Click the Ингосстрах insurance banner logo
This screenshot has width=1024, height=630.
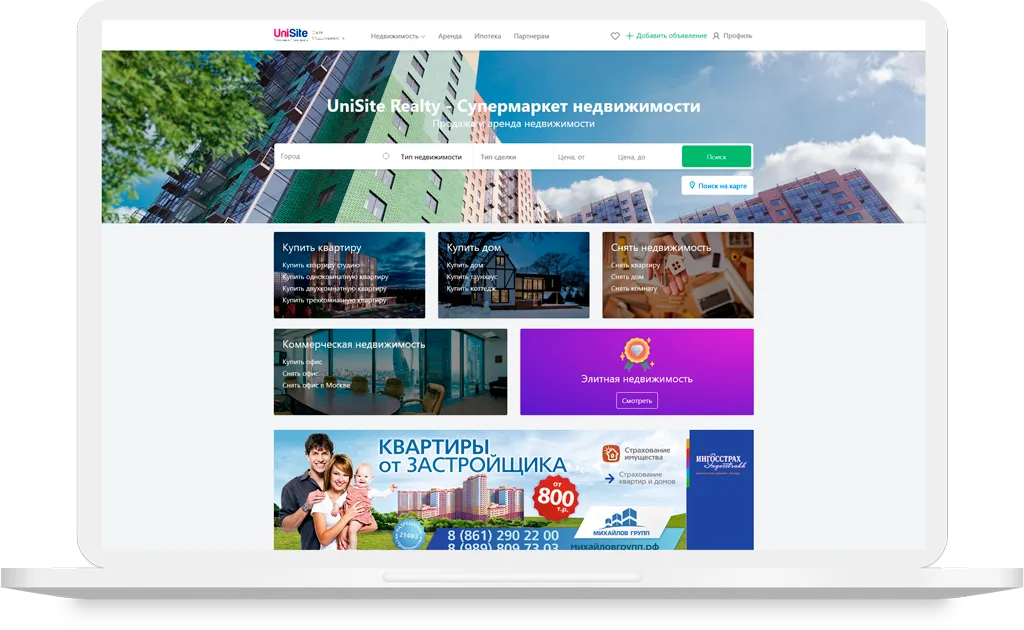pos(720,463)
